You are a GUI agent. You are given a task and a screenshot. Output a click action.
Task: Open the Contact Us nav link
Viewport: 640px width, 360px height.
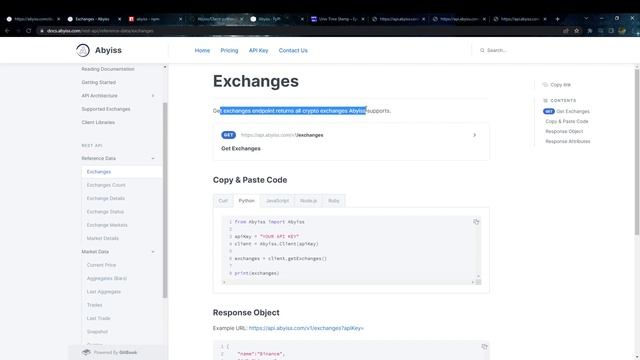tap(293, 51)
